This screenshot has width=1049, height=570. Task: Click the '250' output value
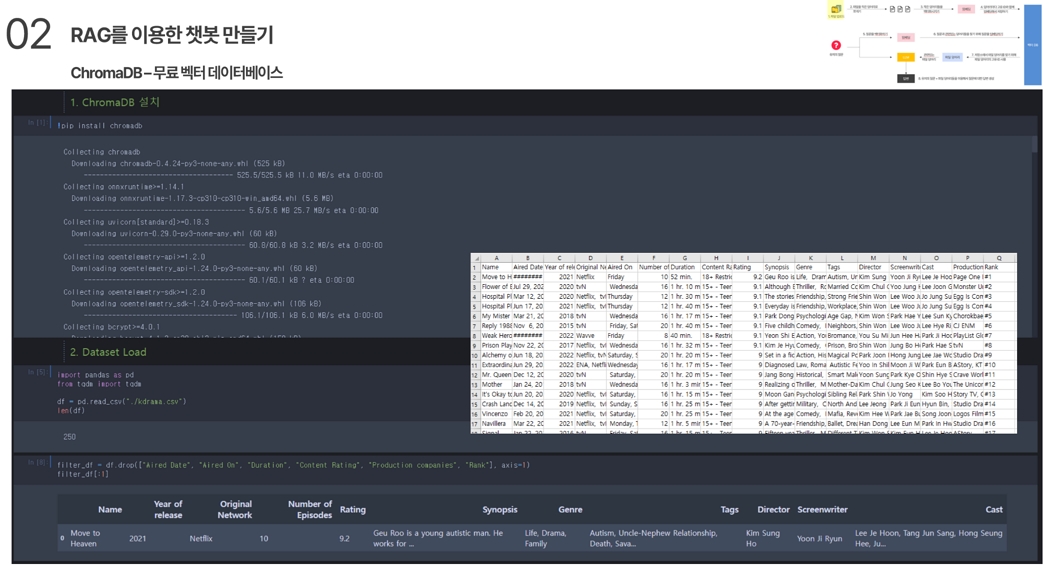70,437
